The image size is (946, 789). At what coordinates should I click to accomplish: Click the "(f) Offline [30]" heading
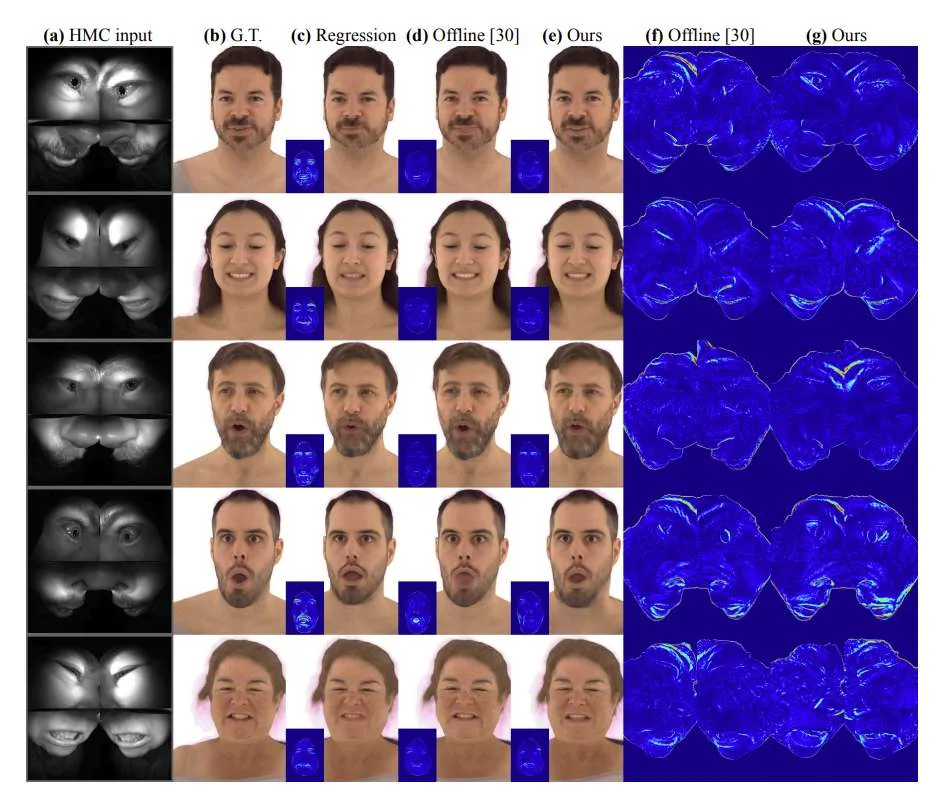700,36
